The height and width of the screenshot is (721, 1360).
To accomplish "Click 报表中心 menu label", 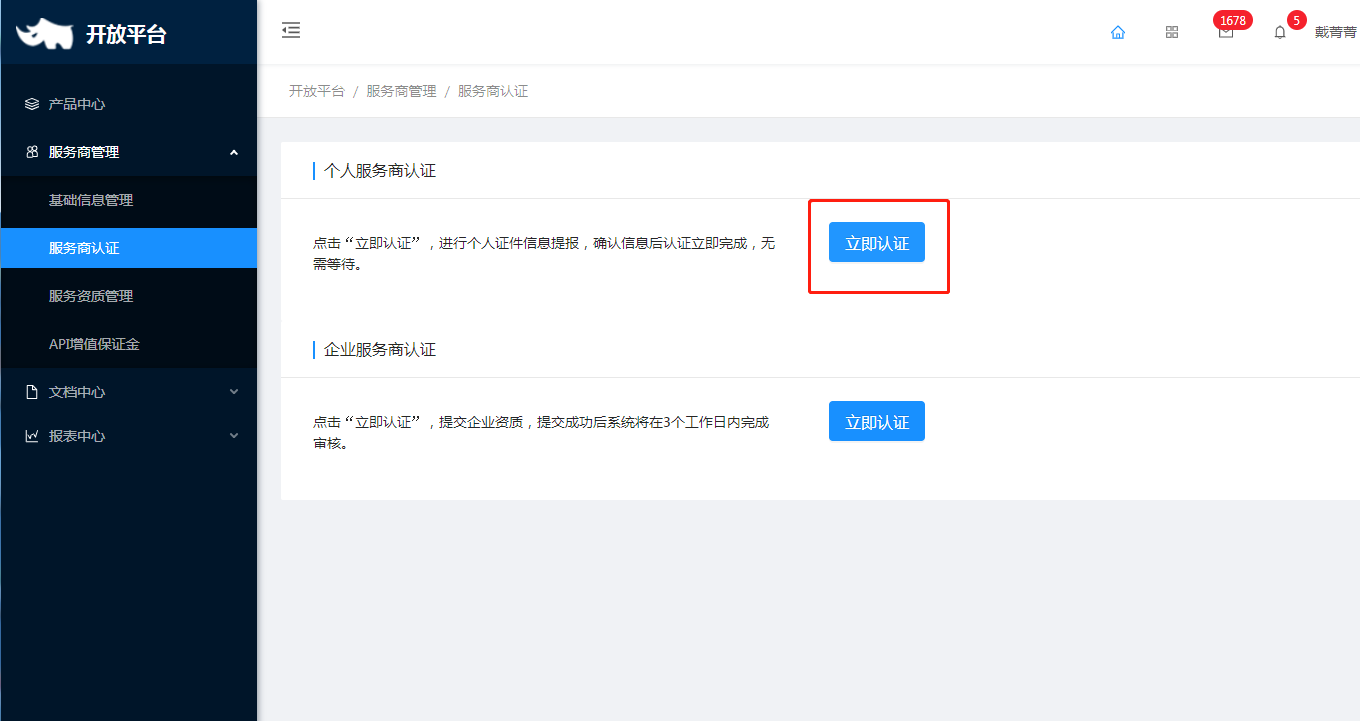I will point(77,436).
